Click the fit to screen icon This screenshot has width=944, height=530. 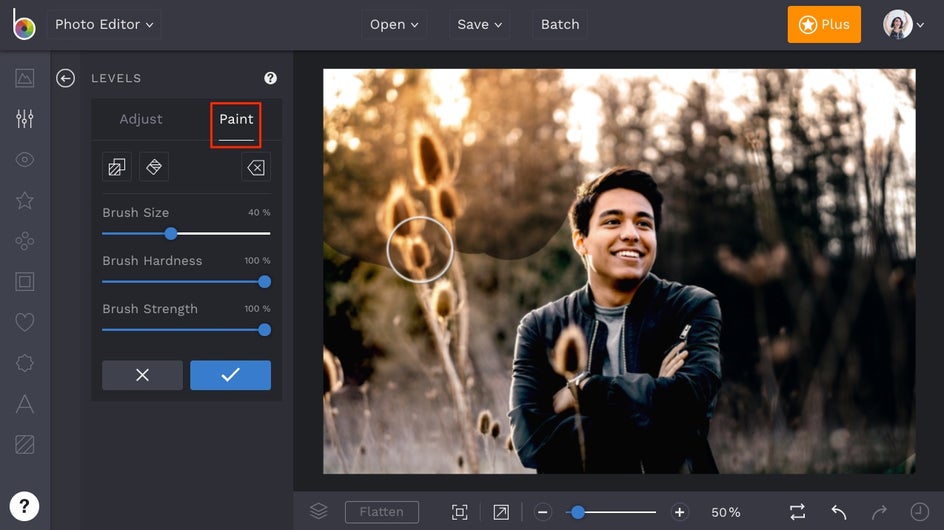tap(460, 512)
